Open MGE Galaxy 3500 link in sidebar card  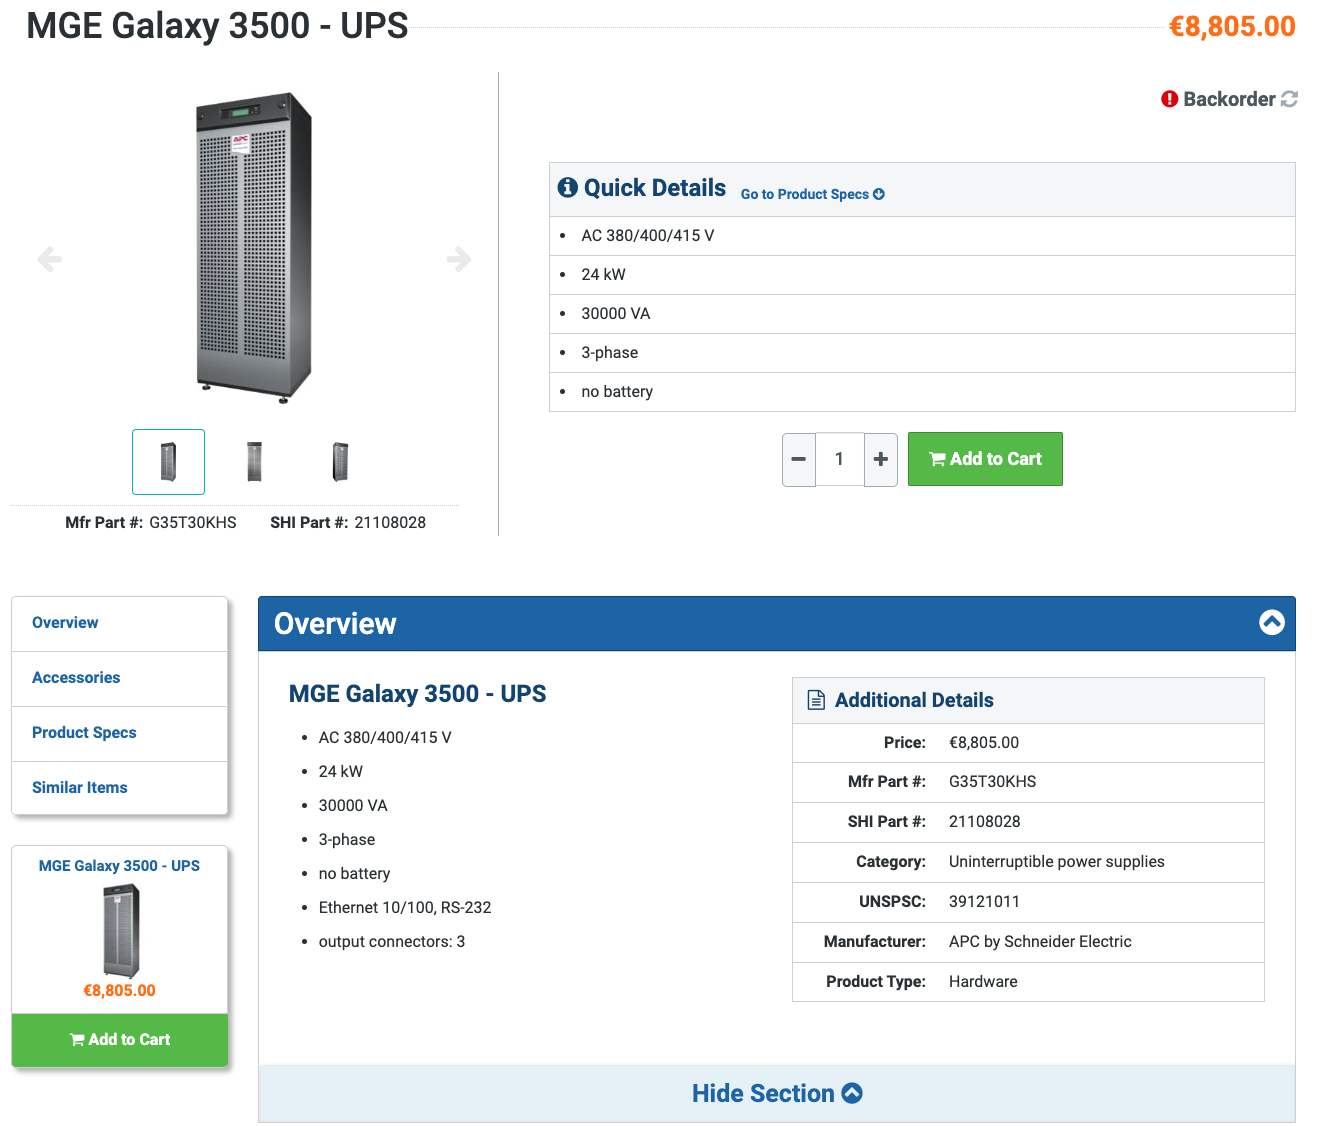[119, 866]
